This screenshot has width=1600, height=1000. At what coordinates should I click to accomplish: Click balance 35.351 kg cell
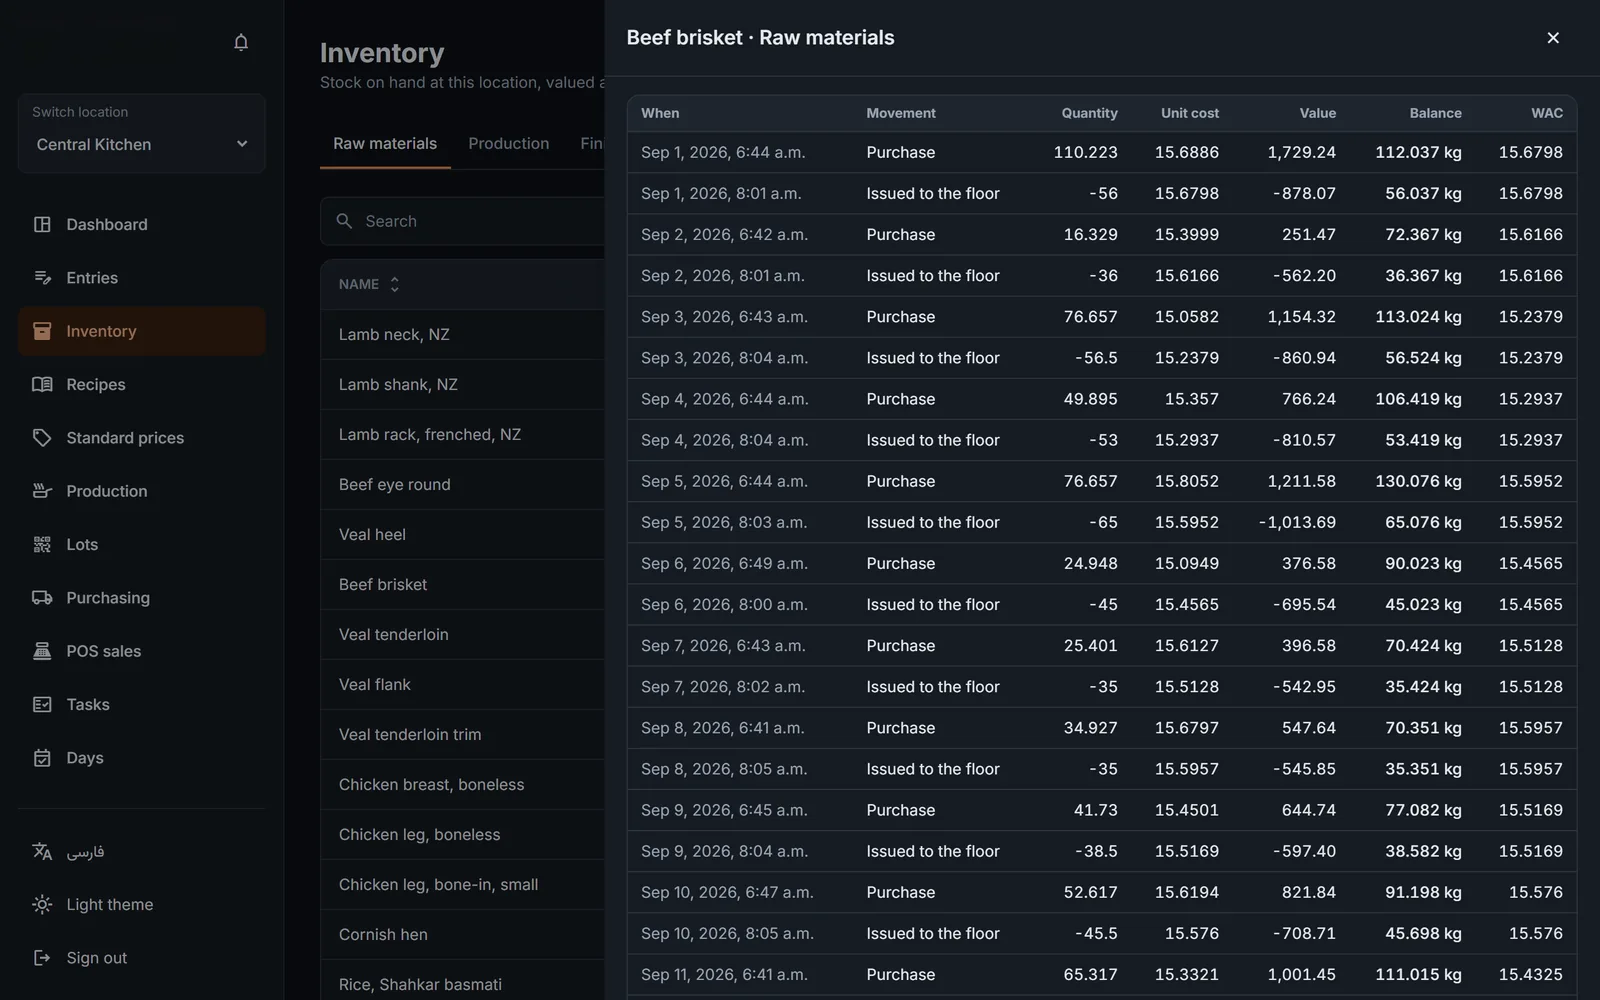1423,769
